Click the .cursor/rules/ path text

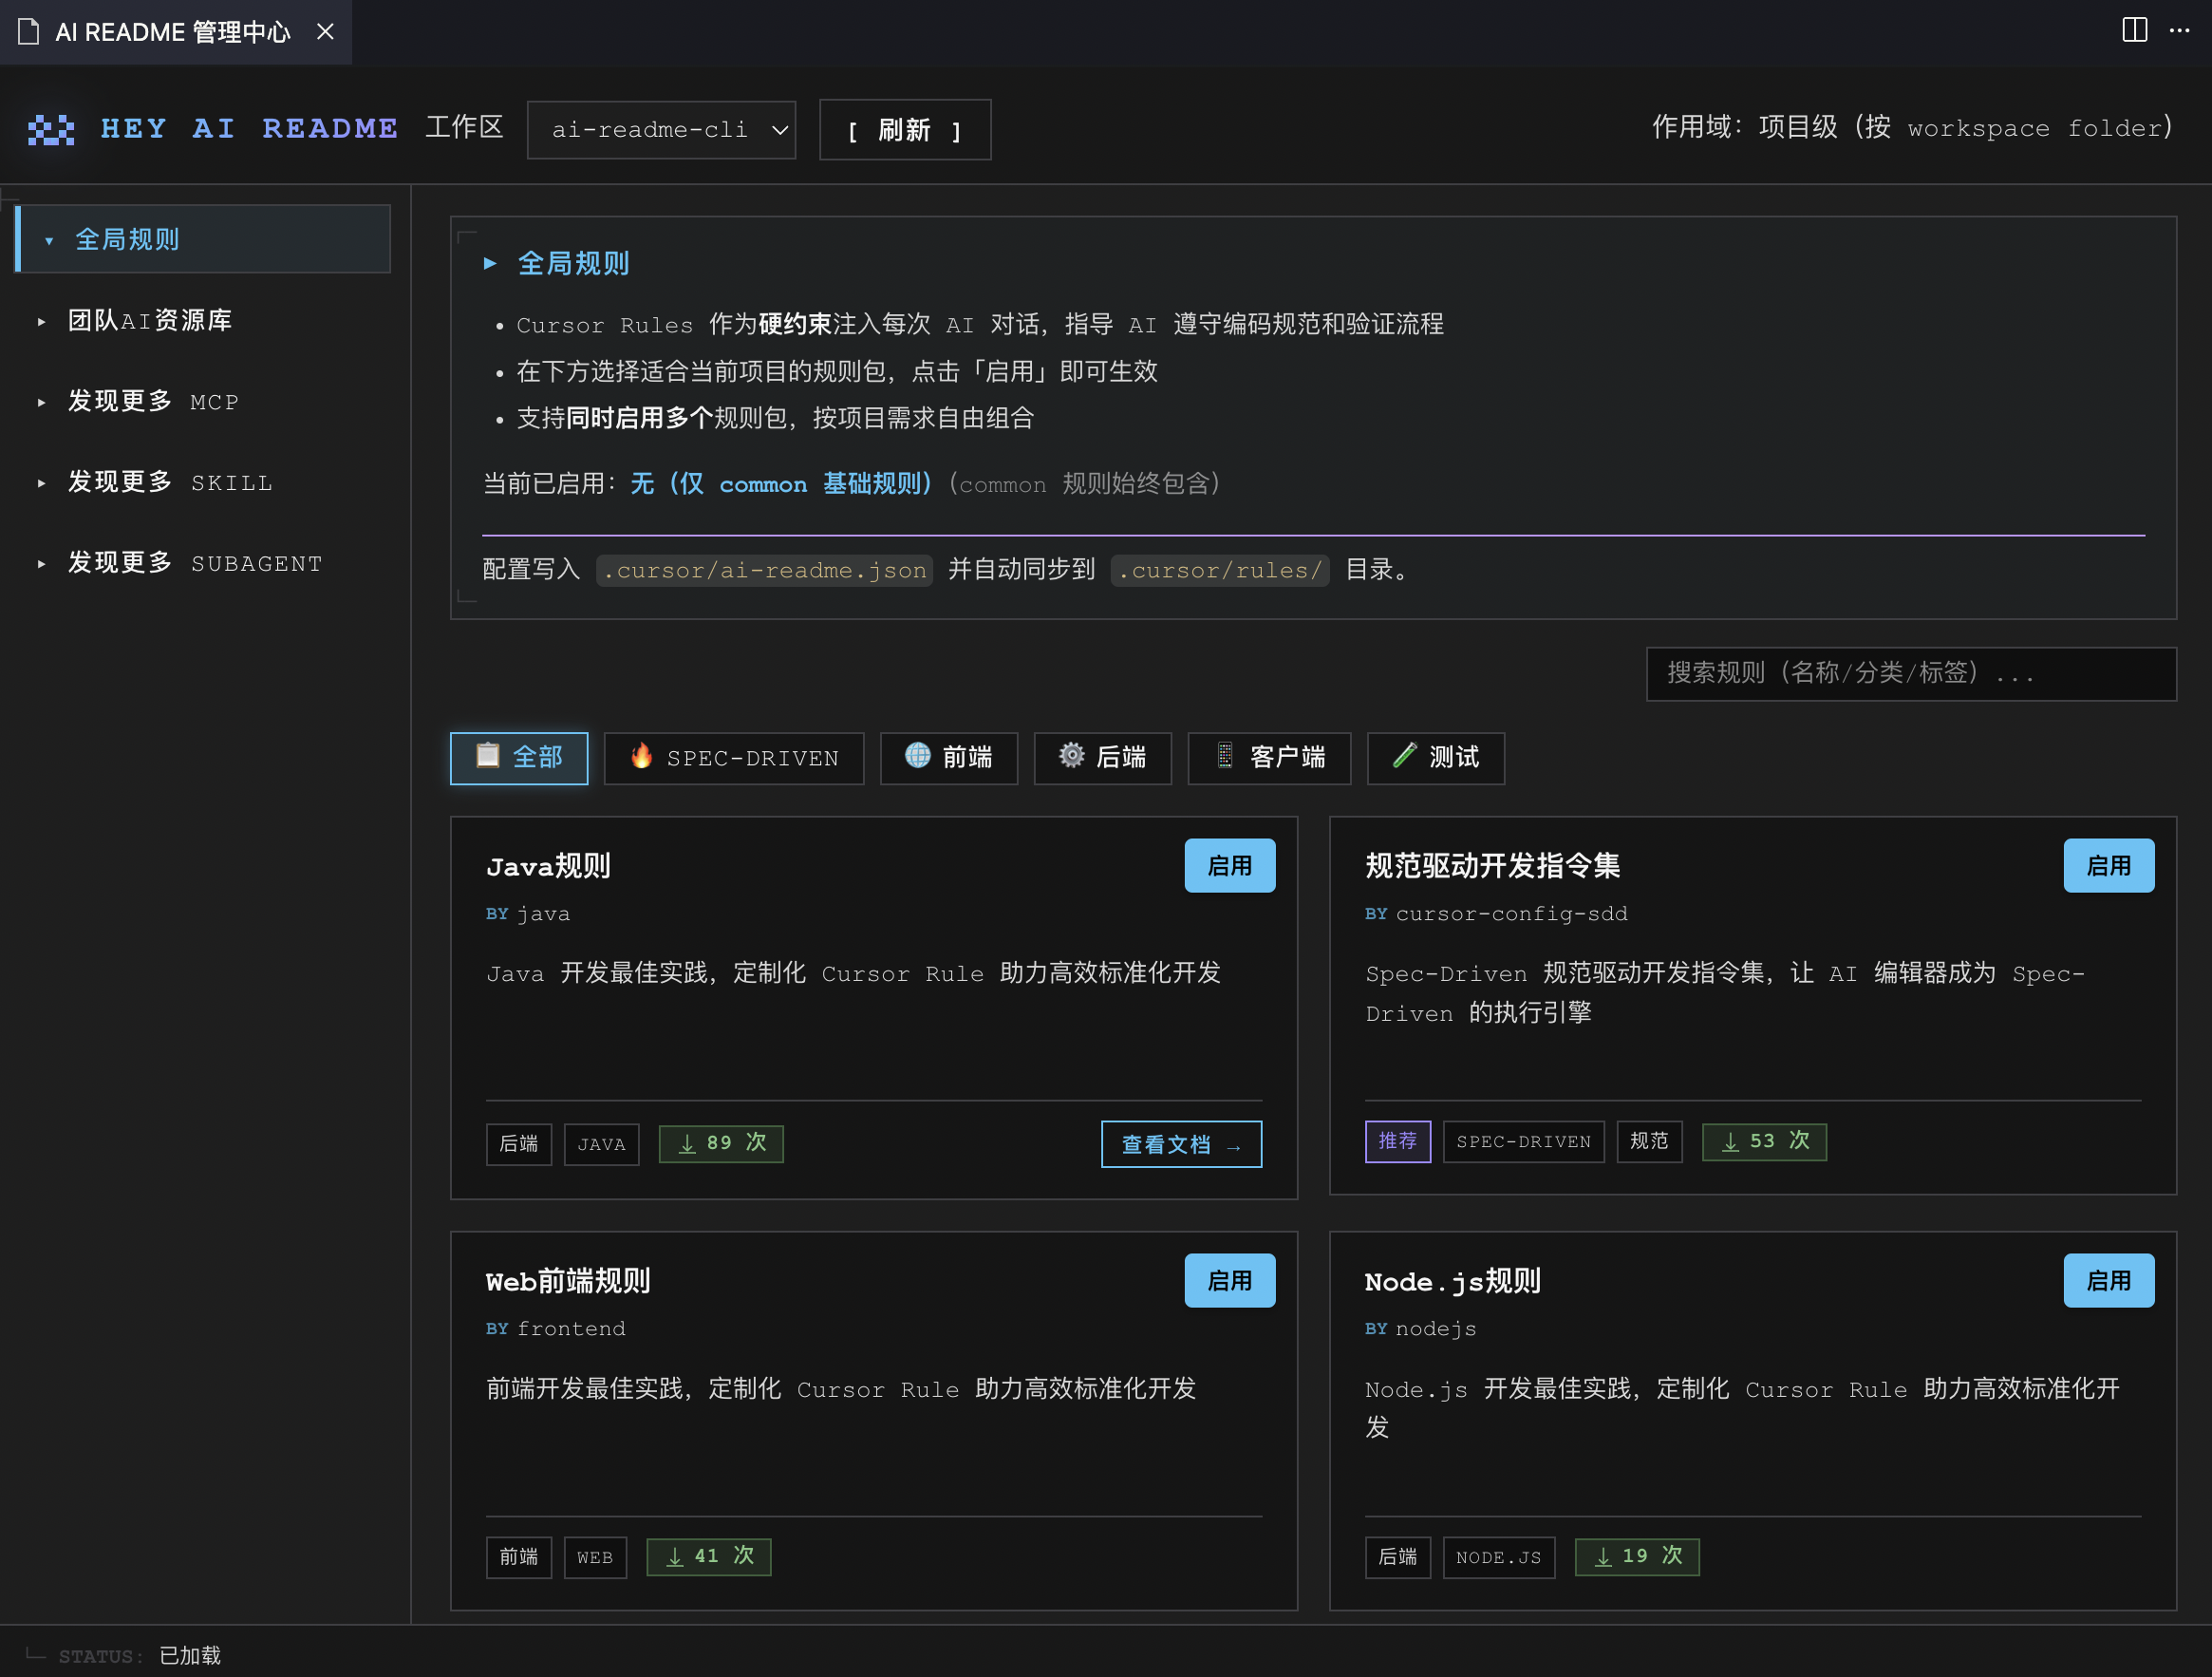coord(1220,570)
